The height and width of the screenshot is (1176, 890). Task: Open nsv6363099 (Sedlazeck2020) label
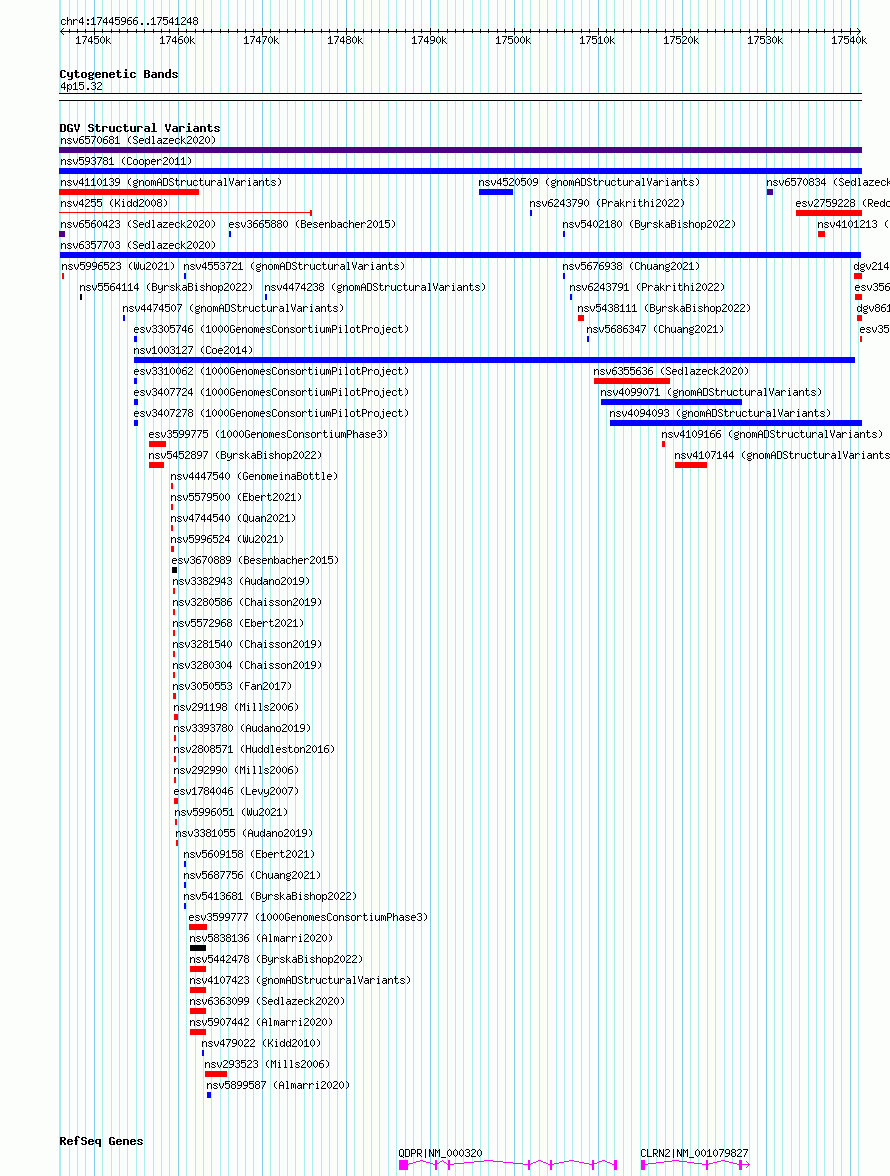coord(267,1001)
